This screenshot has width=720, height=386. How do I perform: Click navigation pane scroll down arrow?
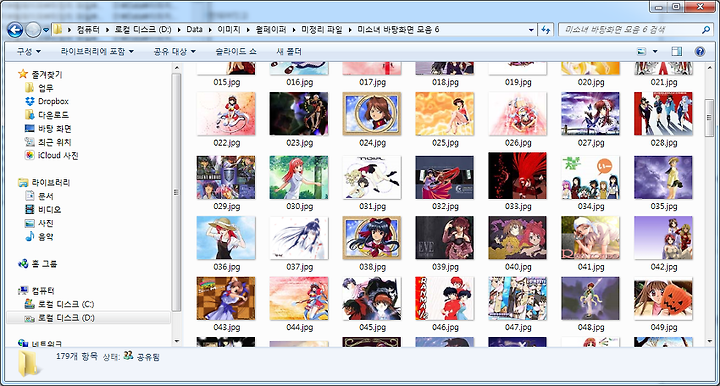coord(177,341)
